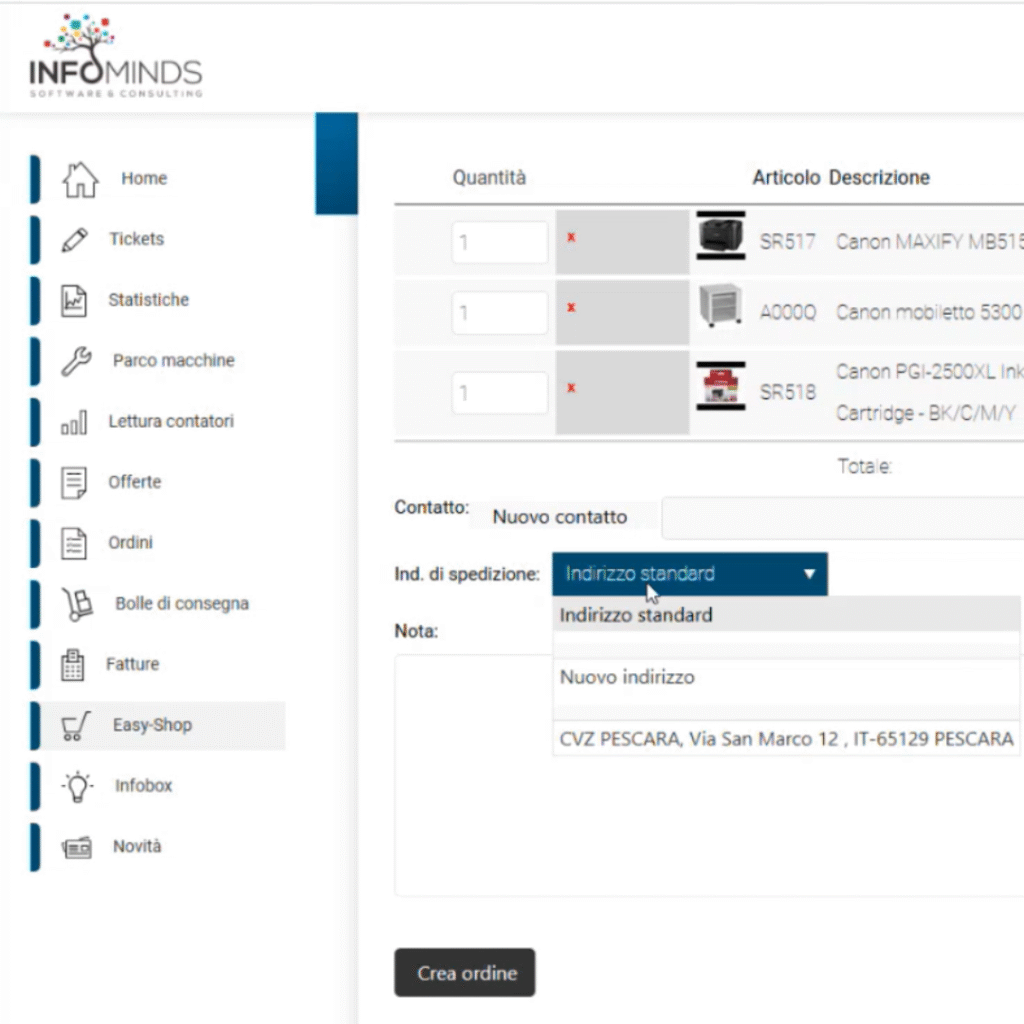Click the Descrizione column header
This screenshot has width=1024, height=1024.
[880, 178]
